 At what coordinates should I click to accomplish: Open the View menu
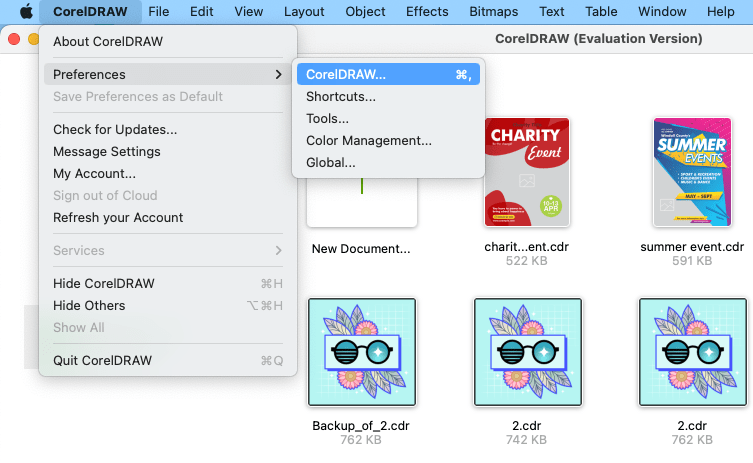[248, 12]
